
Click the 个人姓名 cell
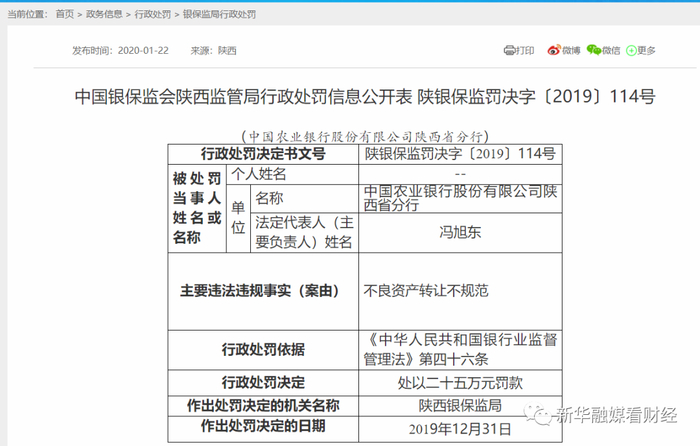click(292, 174)
